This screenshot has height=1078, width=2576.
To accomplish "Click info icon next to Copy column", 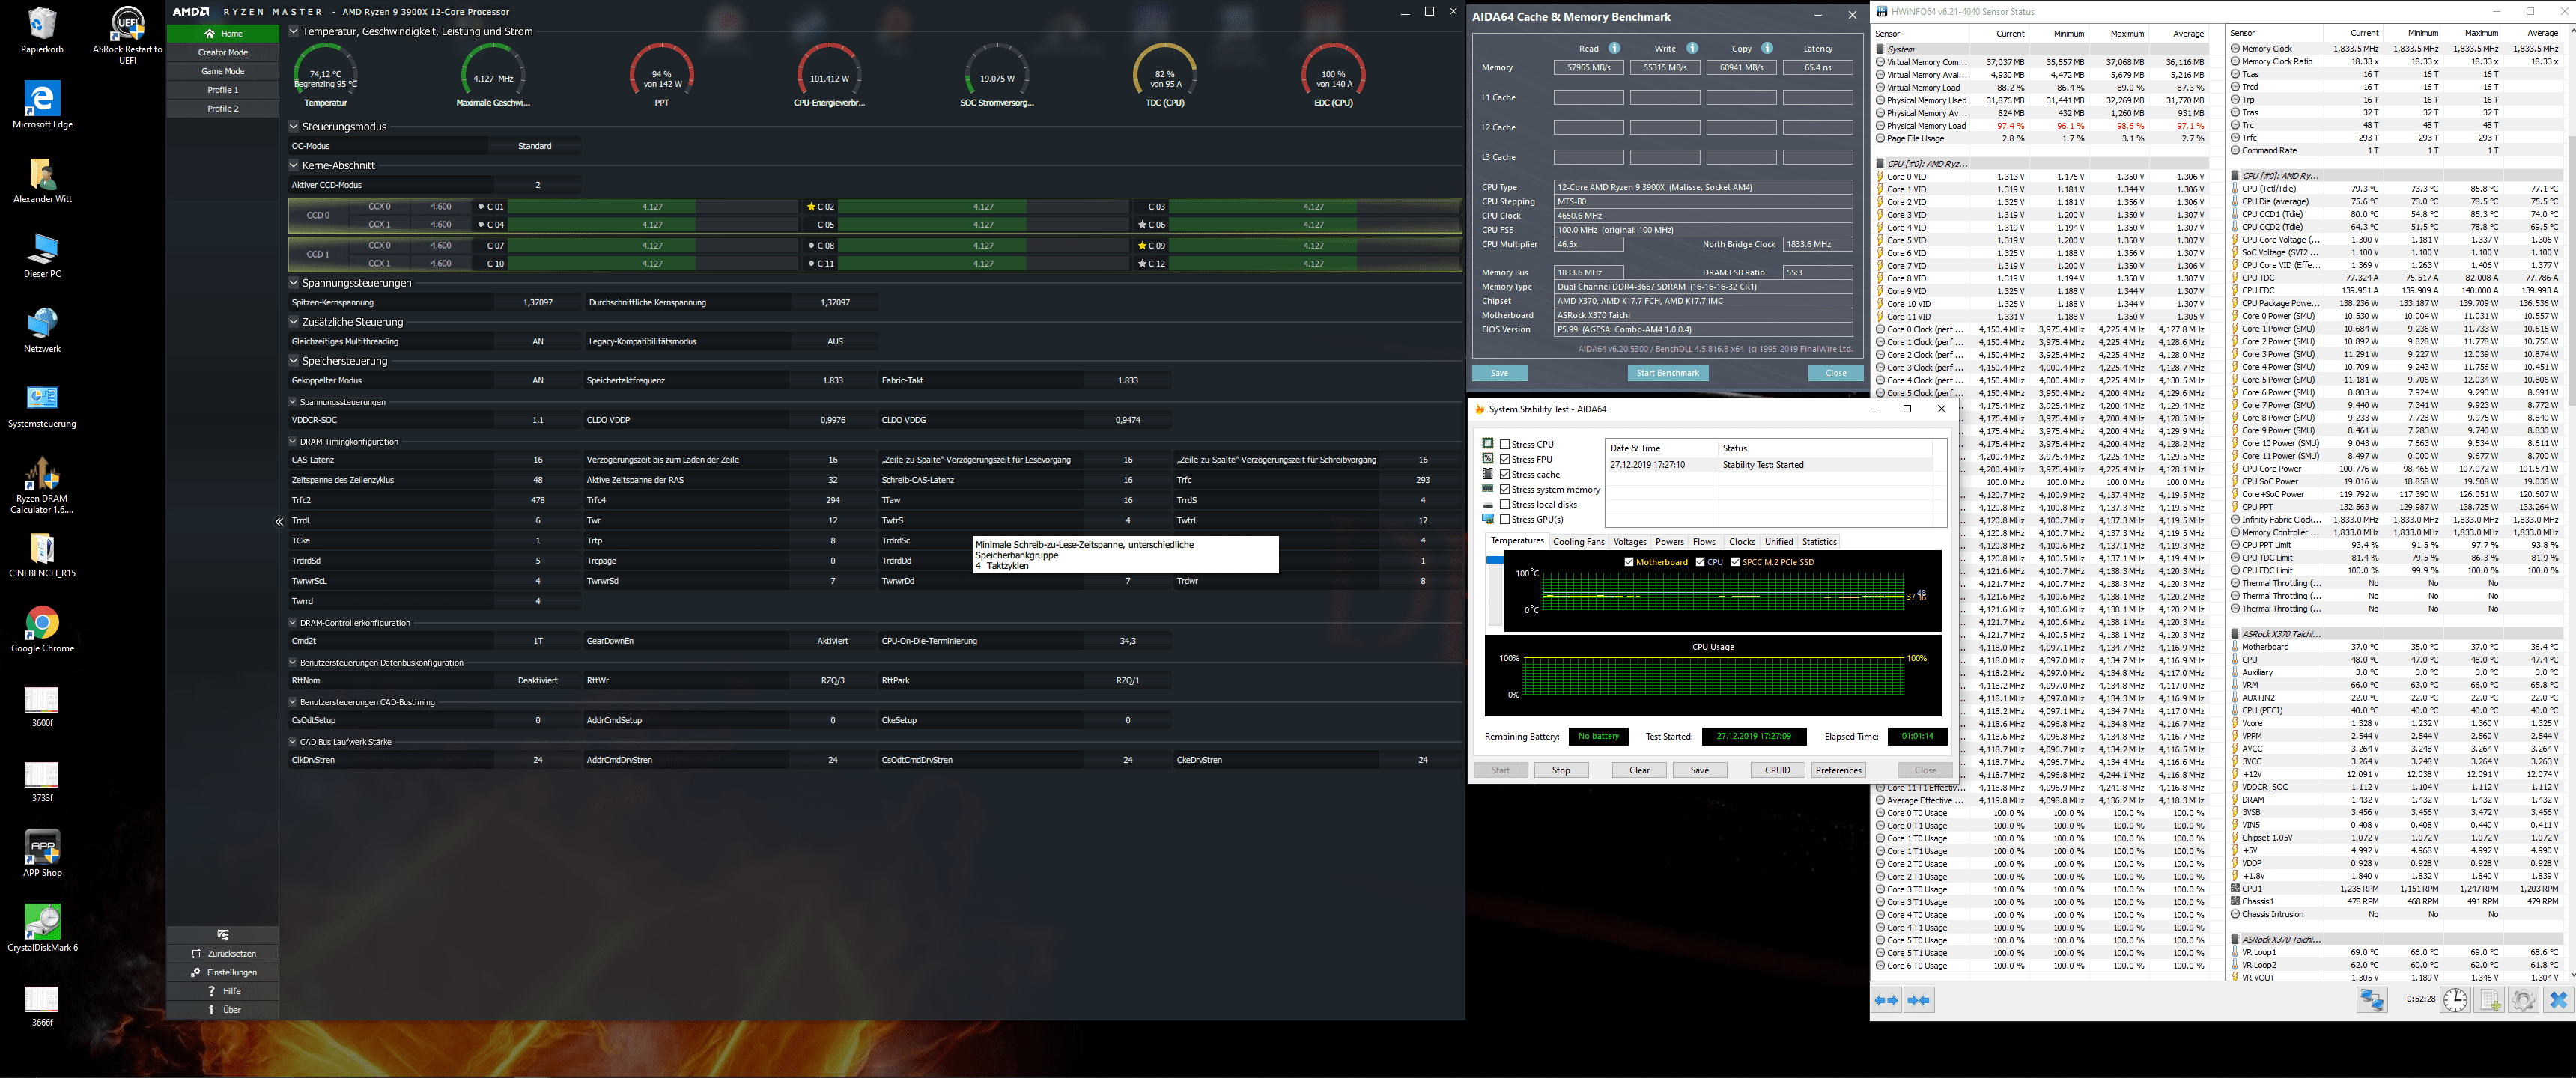I will tap(1767, 48).
